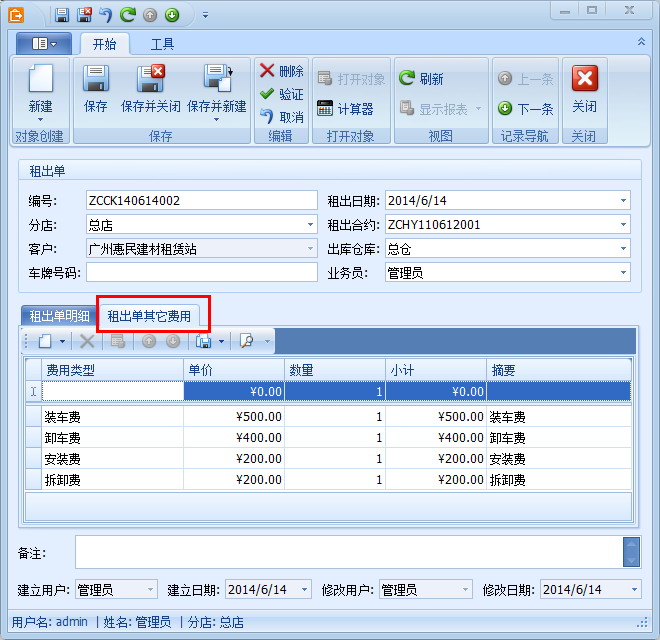This screenshot has height=640, width=660.
Task: Expand the 出库仓库 dropdown
Action: [623, 249]
